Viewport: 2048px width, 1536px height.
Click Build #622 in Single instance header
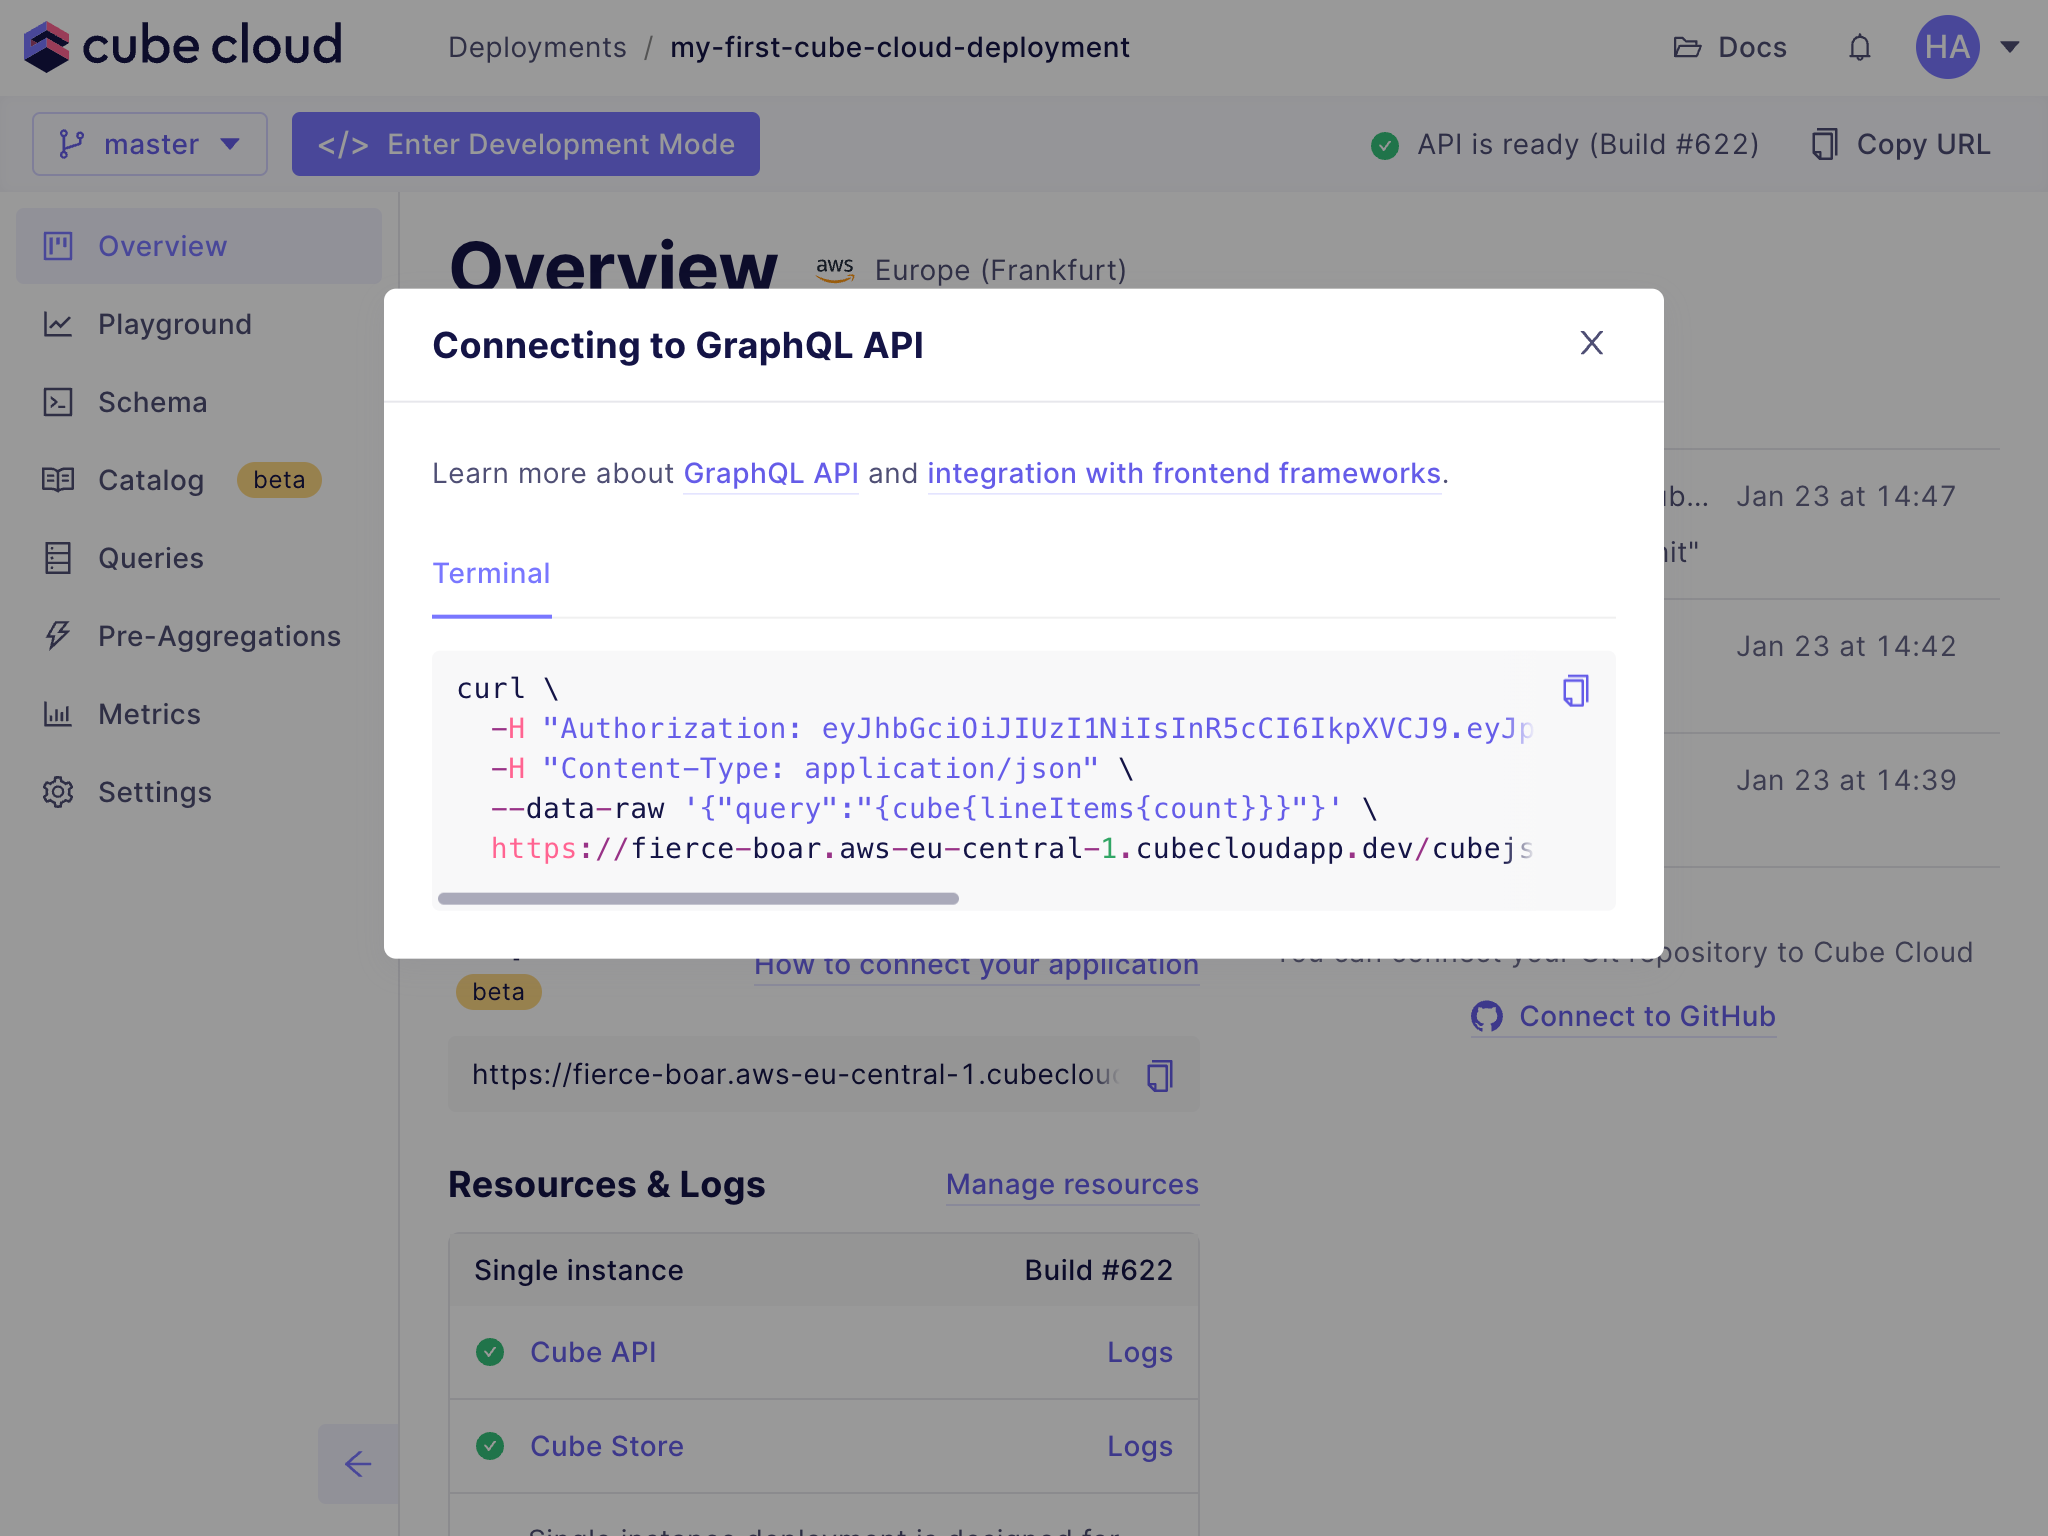click(x=1098, y=1270)
